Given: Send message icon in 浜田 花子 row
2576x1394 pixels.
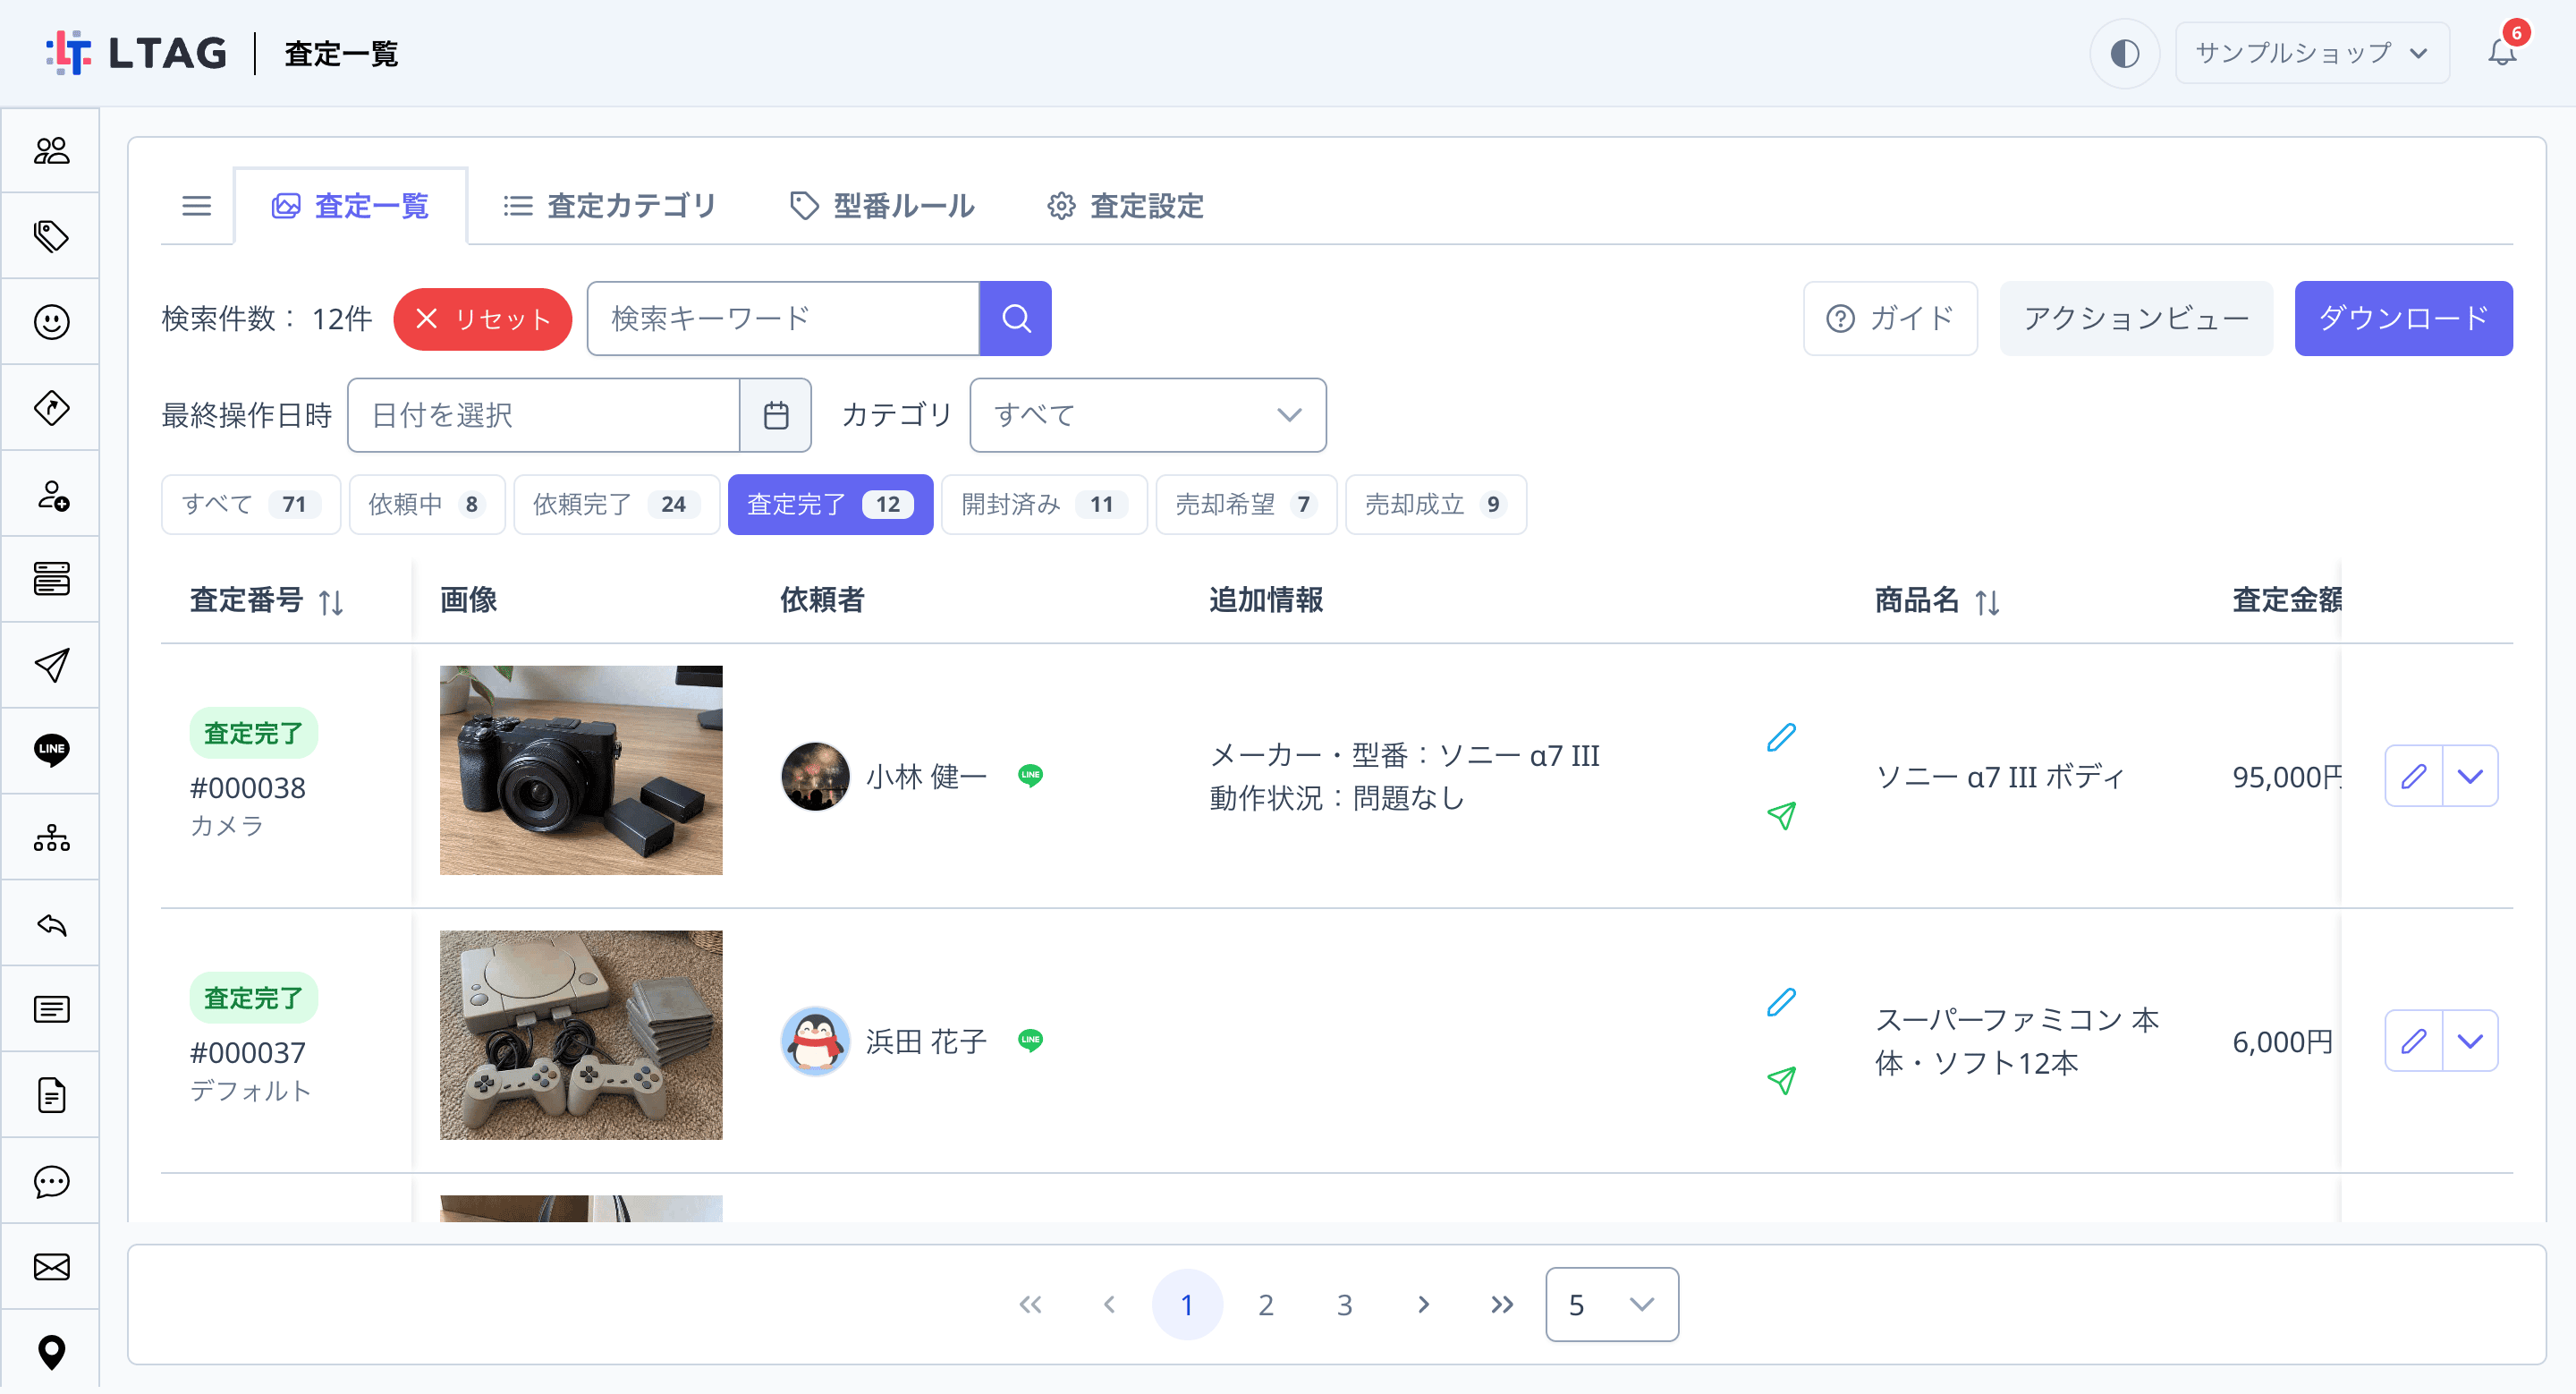Looking at the screenshot, I should pos(1781,1080).
